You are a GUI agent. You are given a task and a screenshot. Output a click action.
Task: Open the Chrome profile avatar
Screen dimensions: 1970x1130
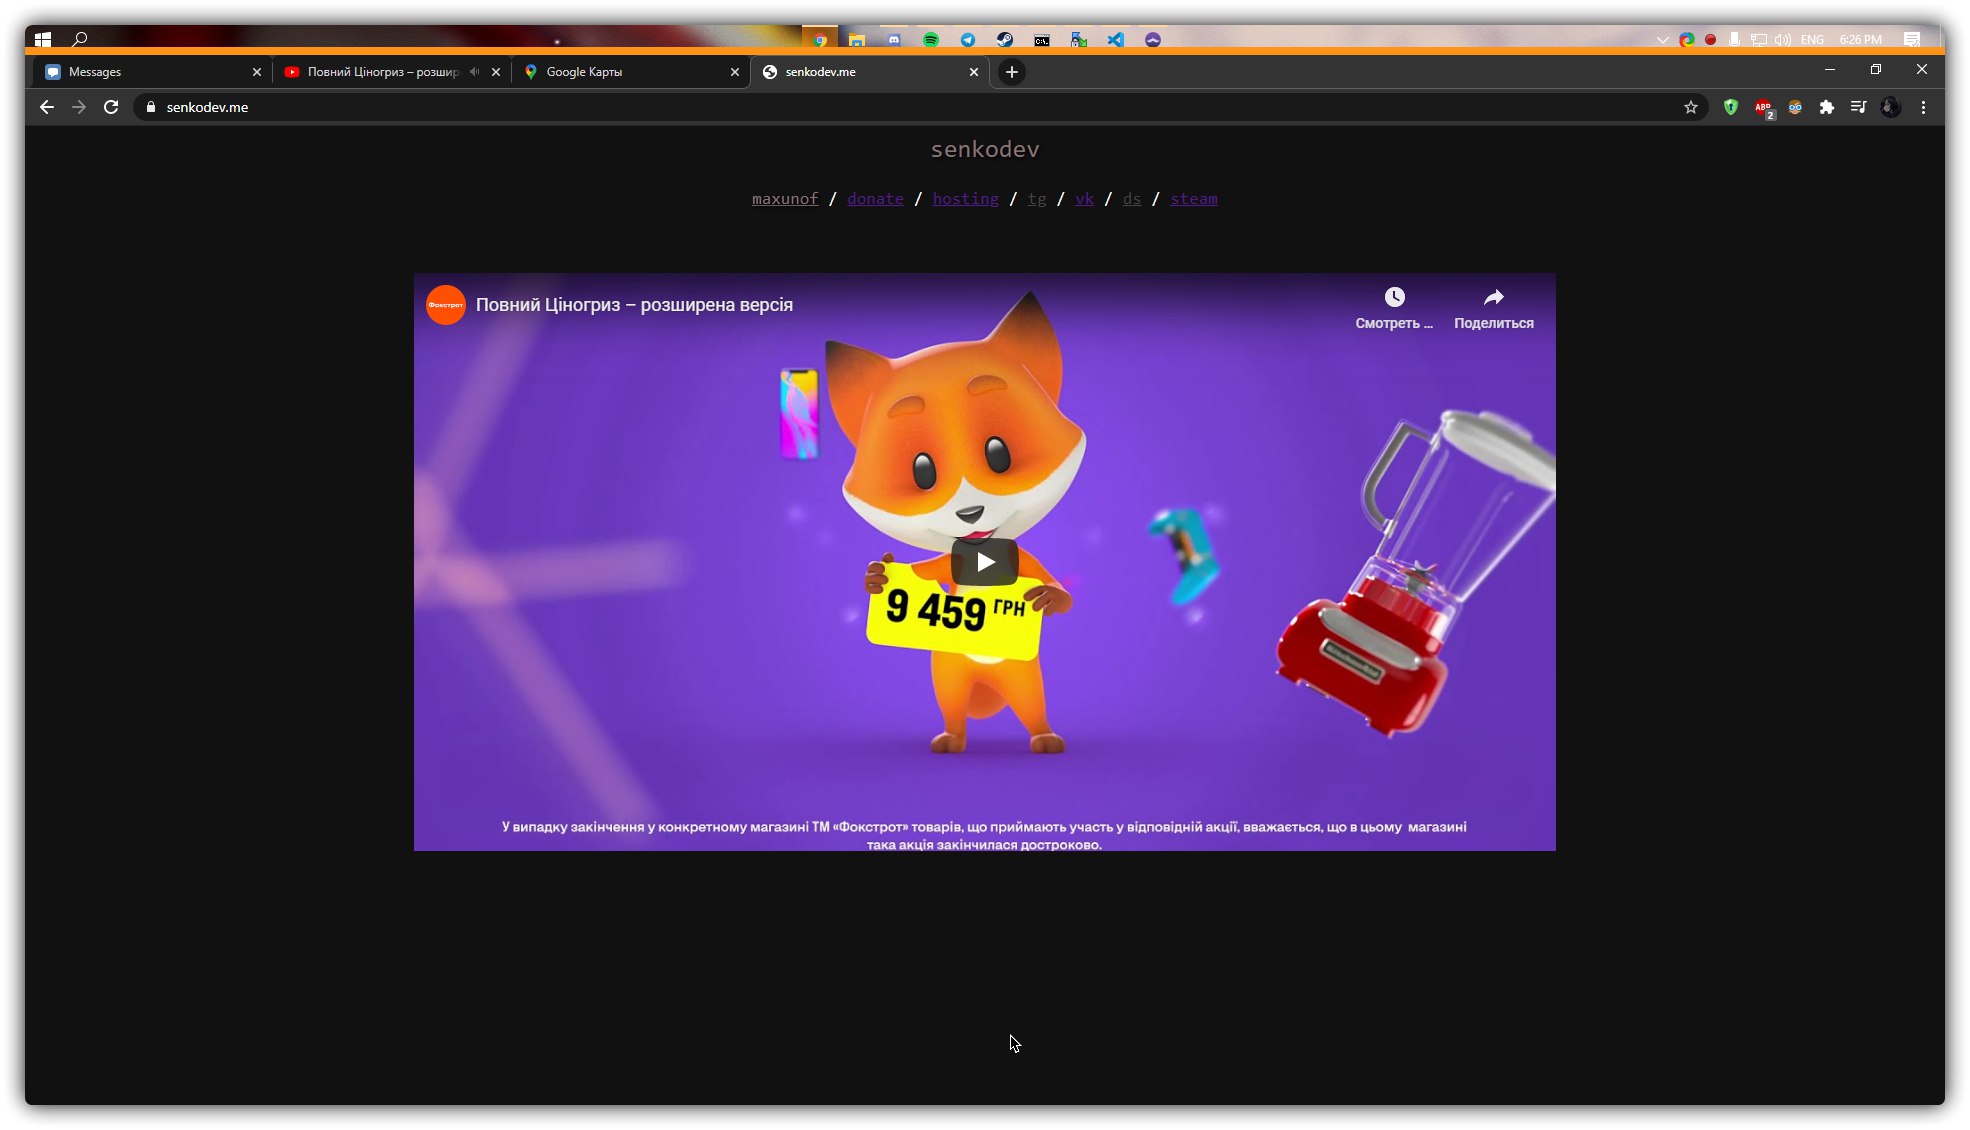(x=1891, y=107)
